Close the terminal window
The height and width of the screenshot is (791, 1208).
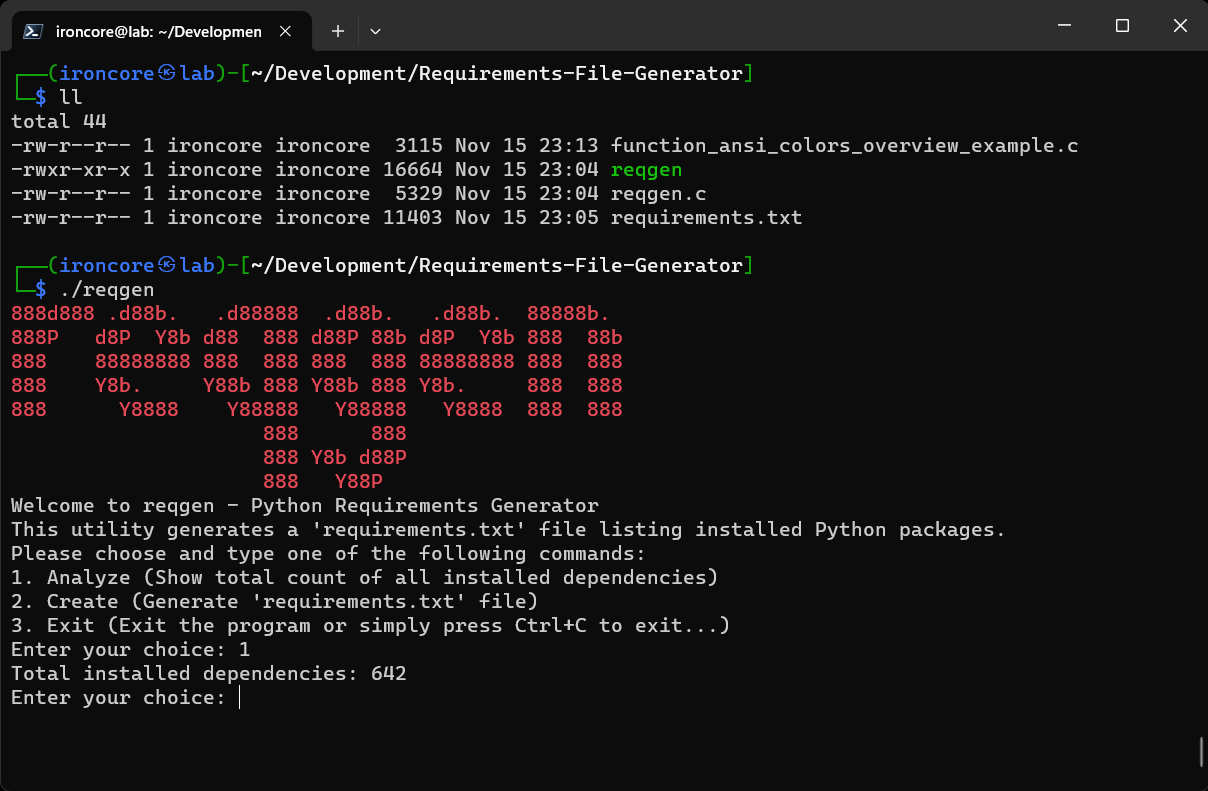point(1181,25)
